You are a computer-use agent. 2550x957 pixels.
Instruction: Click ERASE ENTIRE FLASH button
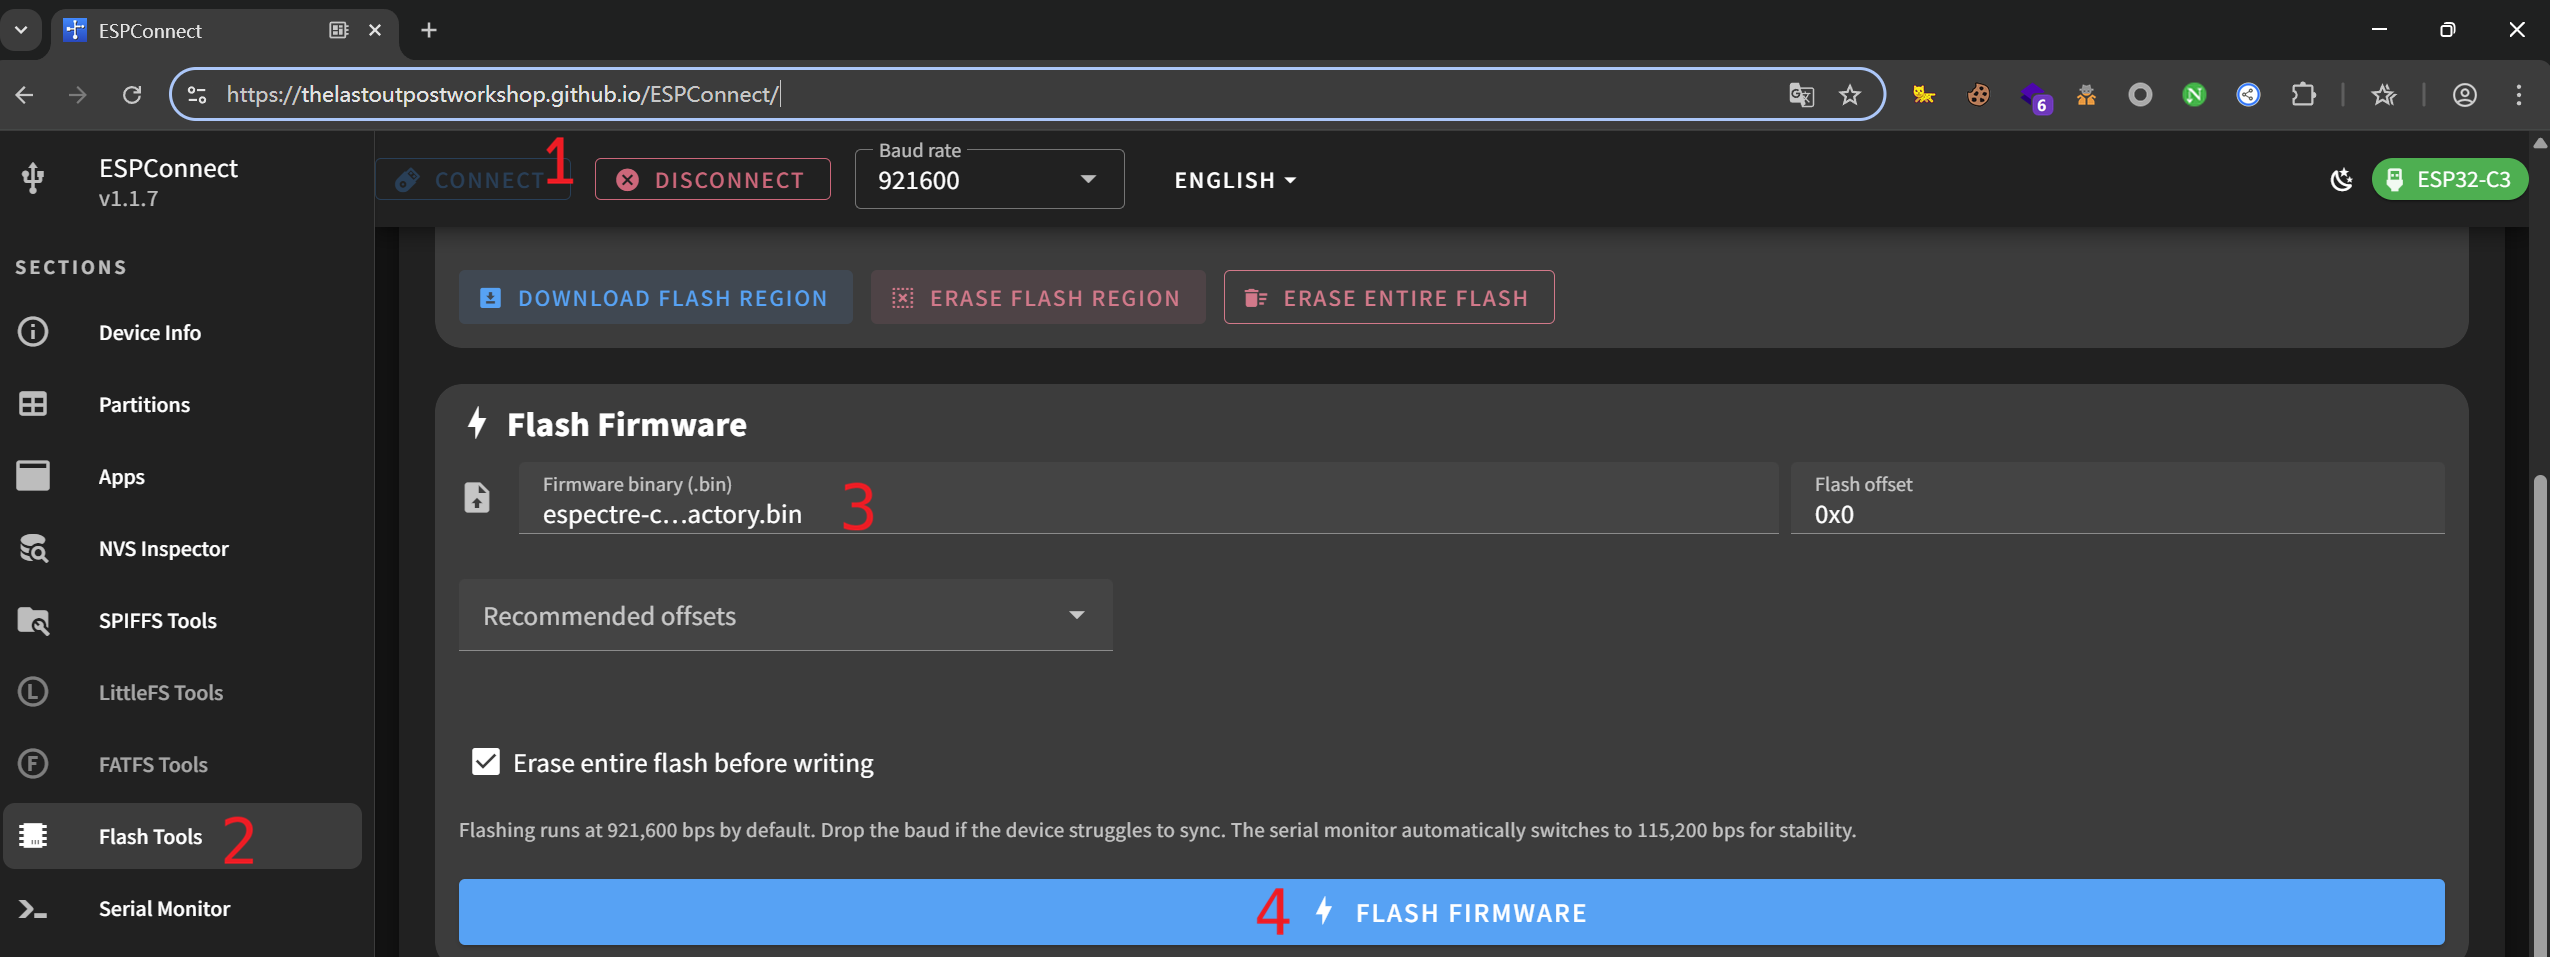1389,298
